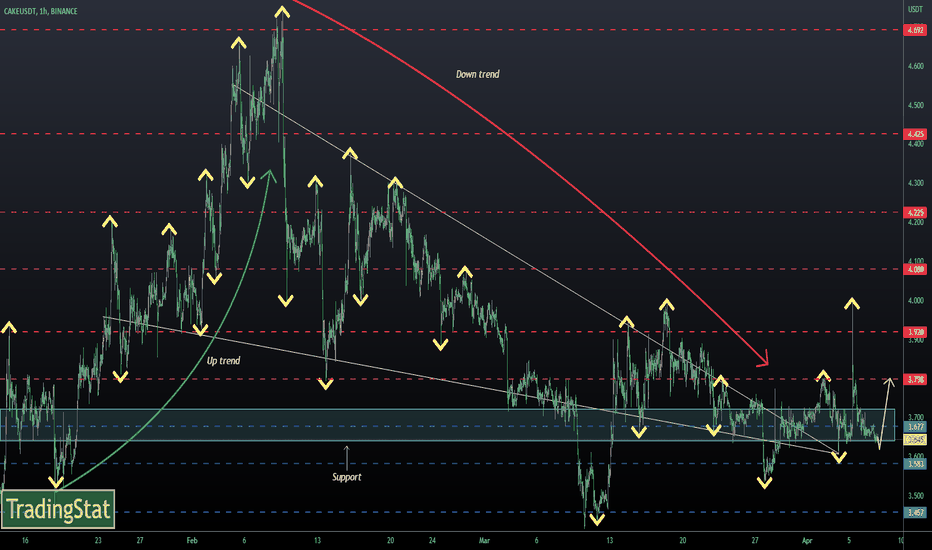Select the red 4.225 price level label

[x=915, y=213]
